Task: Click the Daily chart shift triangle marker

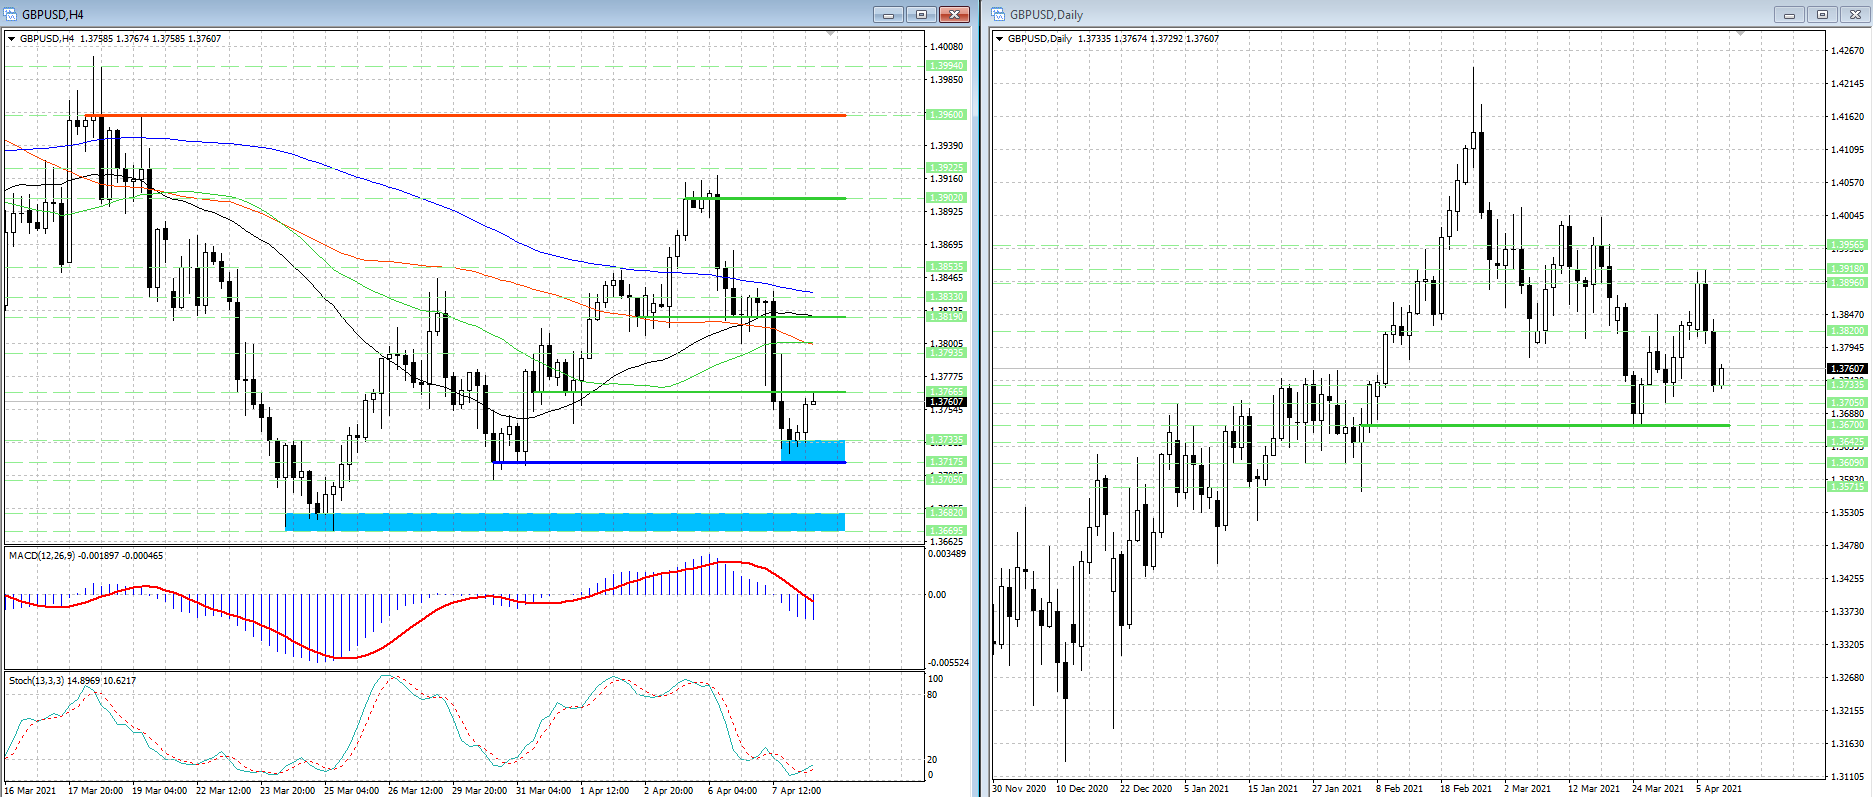Action: (1740, 34)
